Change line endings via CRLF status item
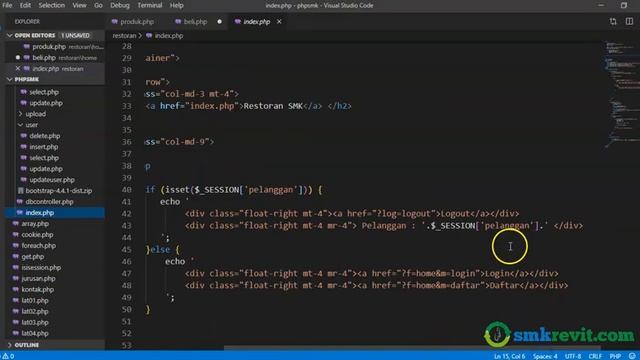 (x=595, y=356)
